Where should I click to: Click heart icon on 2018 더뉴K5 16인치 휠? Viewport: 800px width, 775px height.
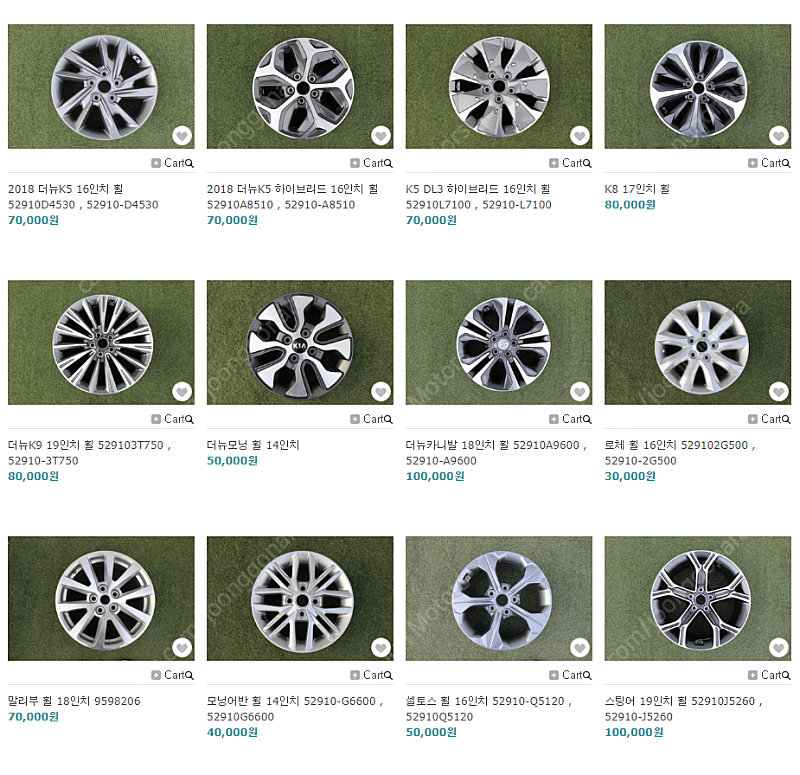coord(181,136)
